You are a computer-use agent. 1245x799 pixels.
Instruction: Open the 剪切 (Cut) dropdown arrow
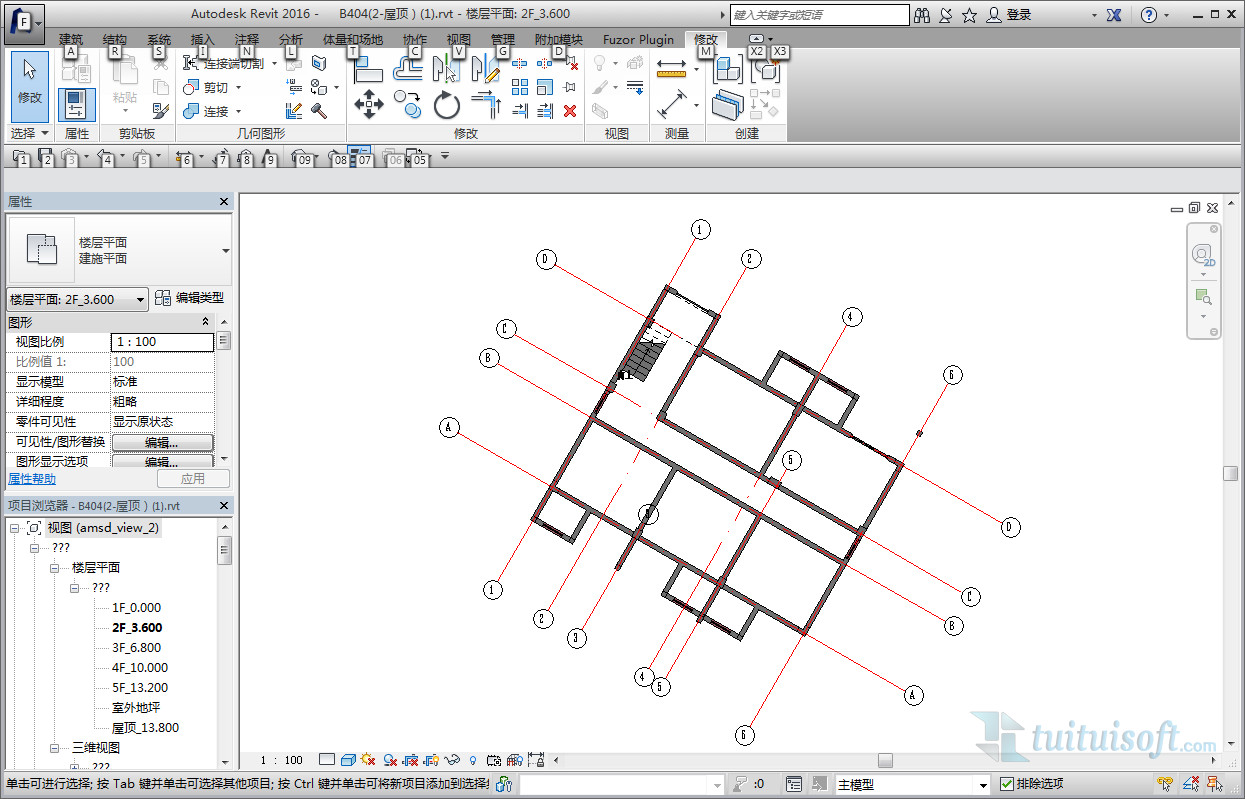click(239, 88)
